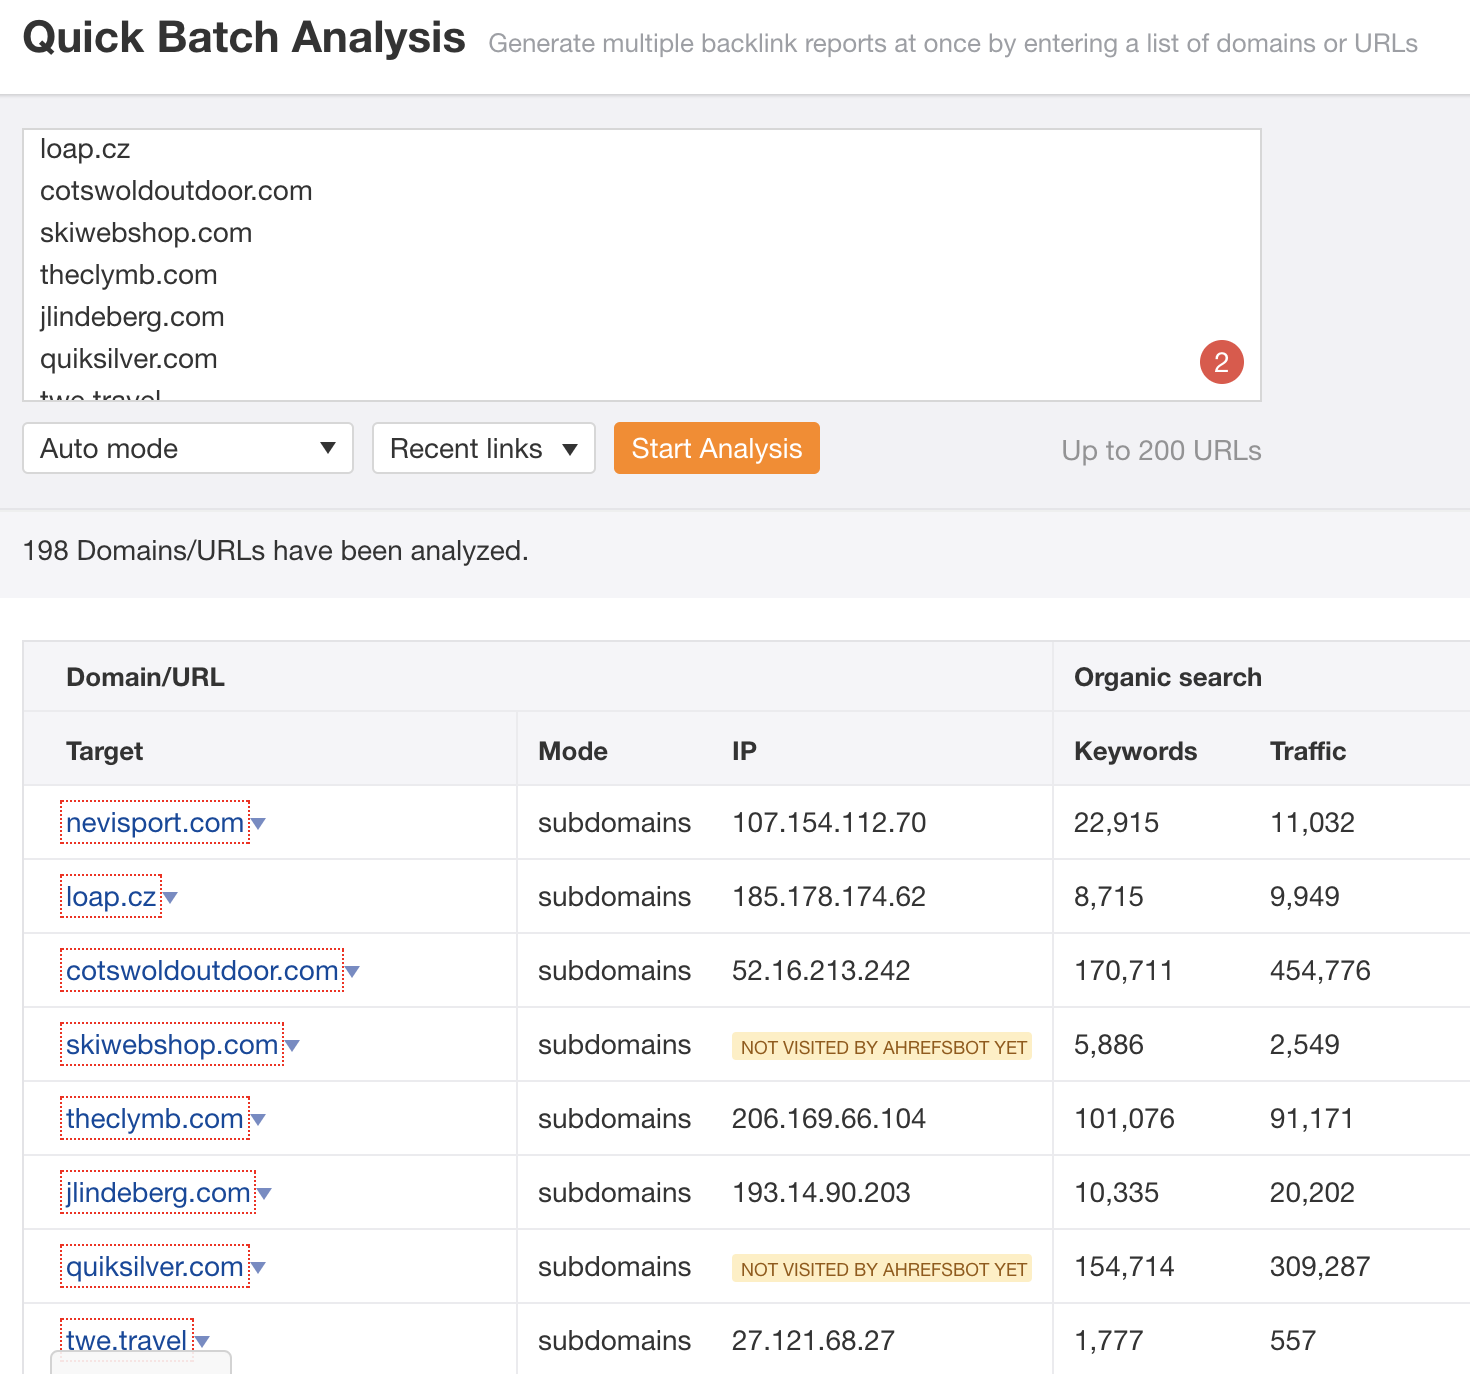Sort by the IP column header
This screenshot has height=1374, width=1470.
click(744, 751)
